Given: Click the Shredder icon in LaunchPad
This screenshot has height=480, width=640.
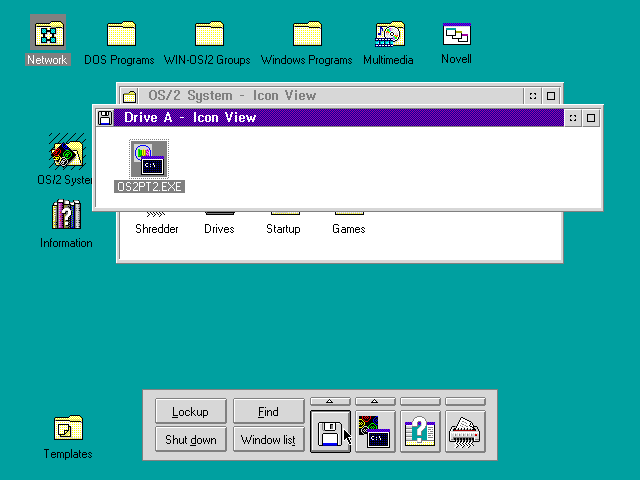Looking at the screenshot, I should click(465, 432).
